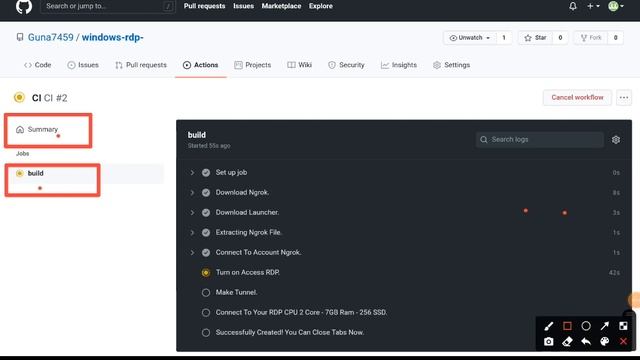Click the Connect To Your RDP pending circle

coord(206,313)
